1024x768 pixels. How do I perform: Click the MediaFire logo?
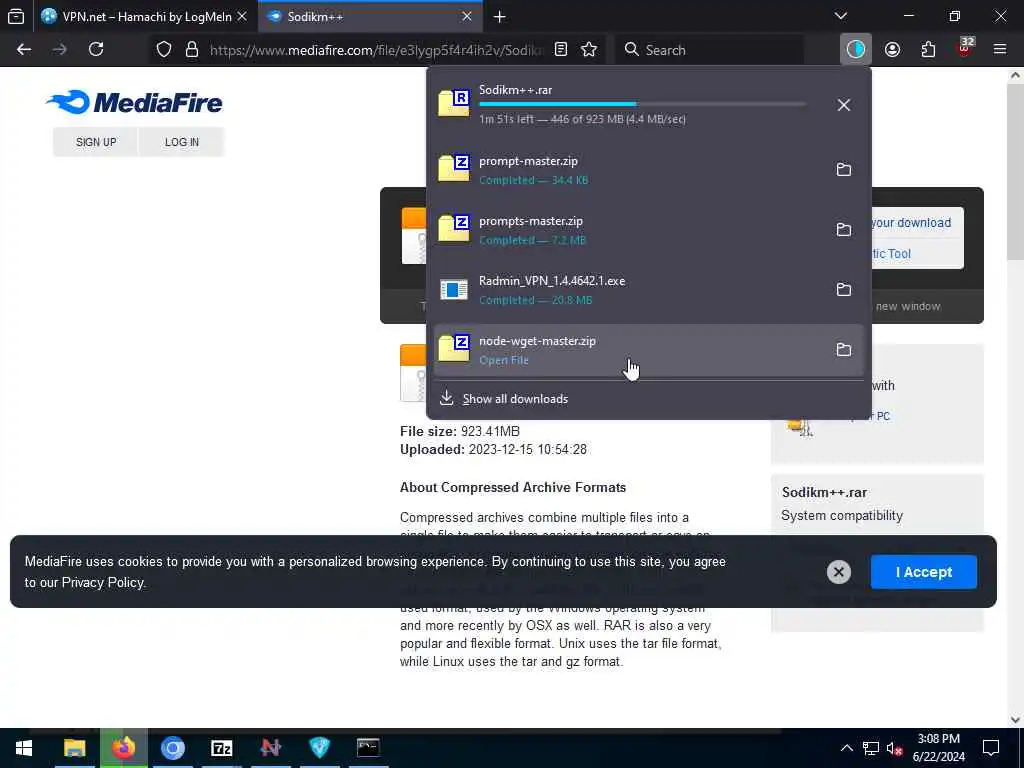point(135,103)
